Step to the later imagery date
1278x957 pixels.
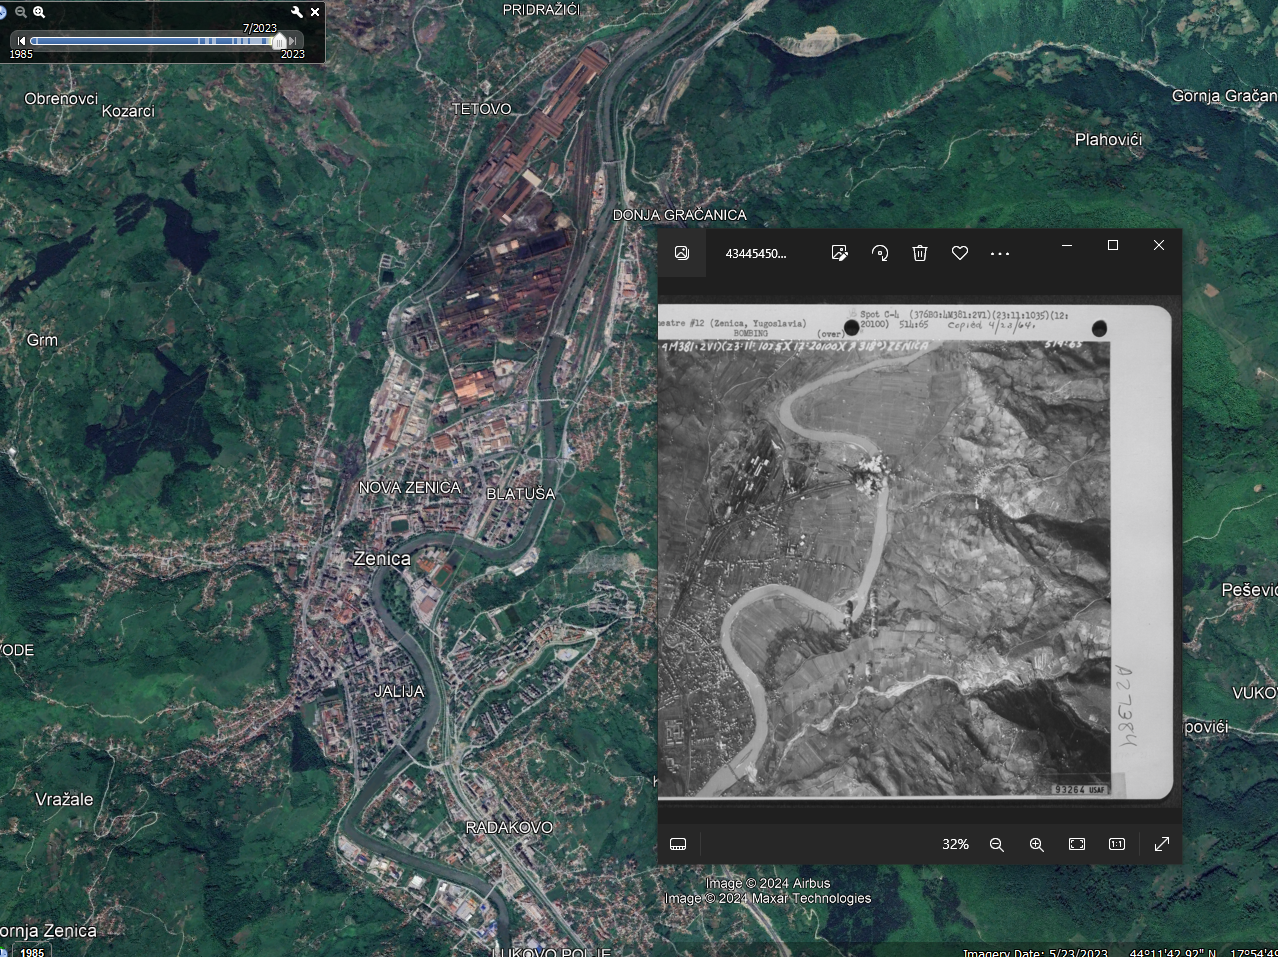click(294, 41)
